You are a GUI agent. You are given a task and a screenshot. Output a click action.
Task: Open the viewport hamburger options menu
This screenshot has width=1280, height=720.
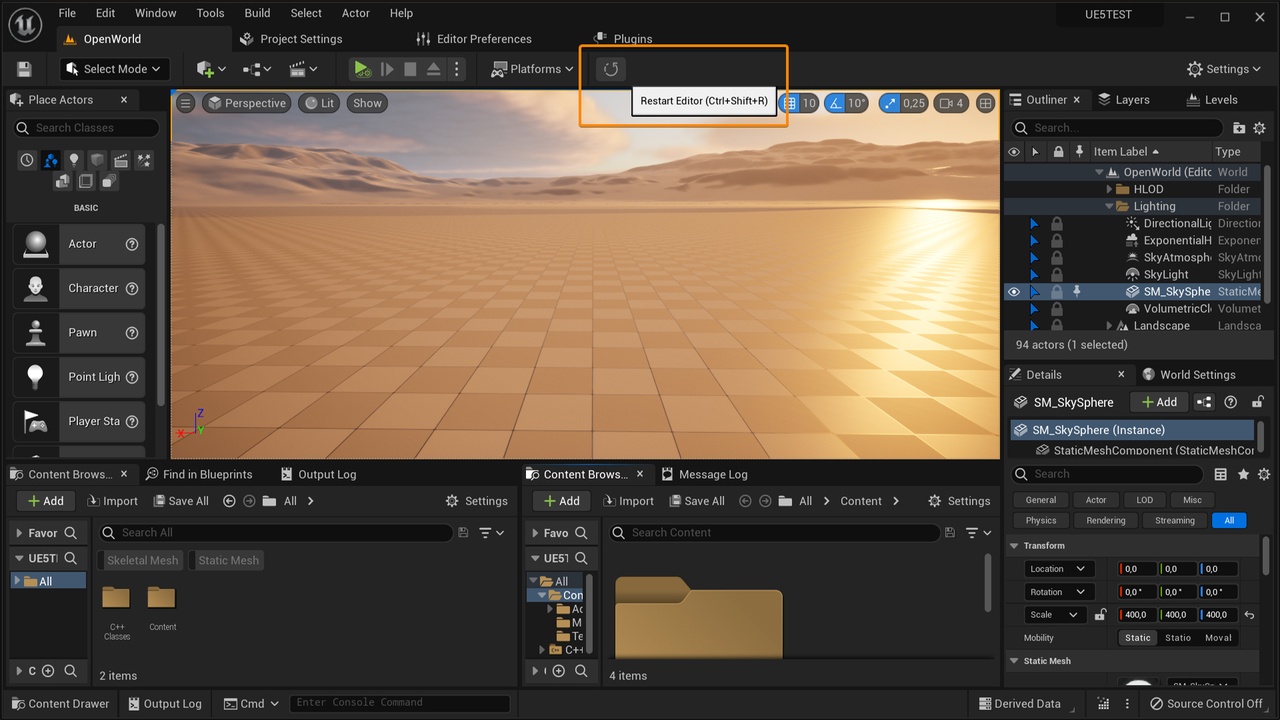point(186,103)
